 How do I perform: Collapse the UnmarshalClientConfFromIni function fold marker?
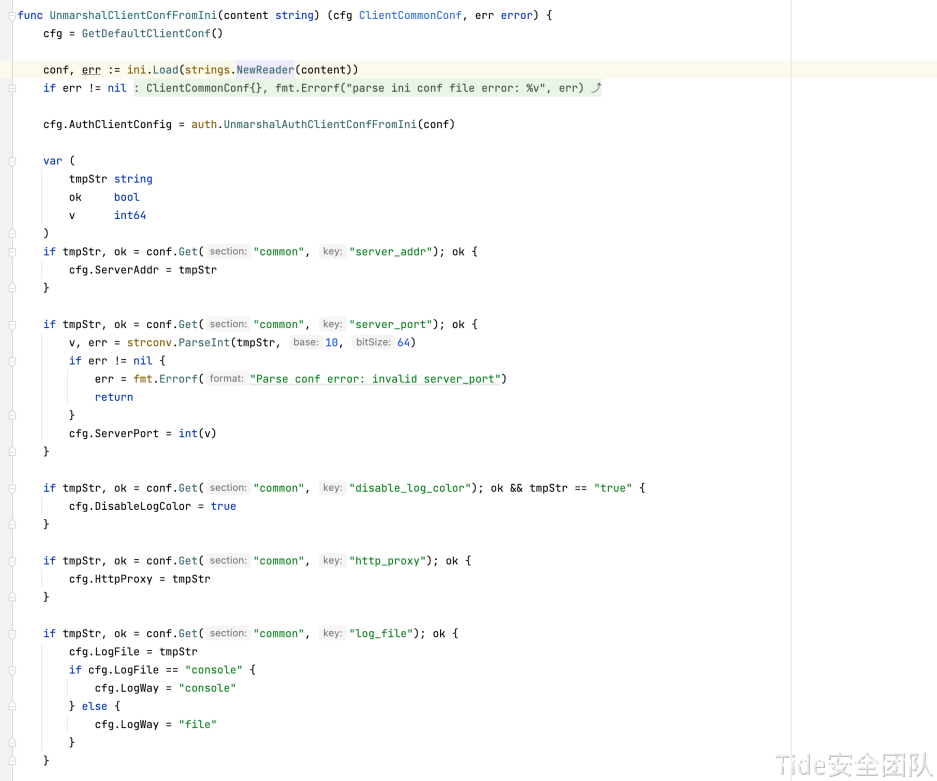[x=12, y=16]
